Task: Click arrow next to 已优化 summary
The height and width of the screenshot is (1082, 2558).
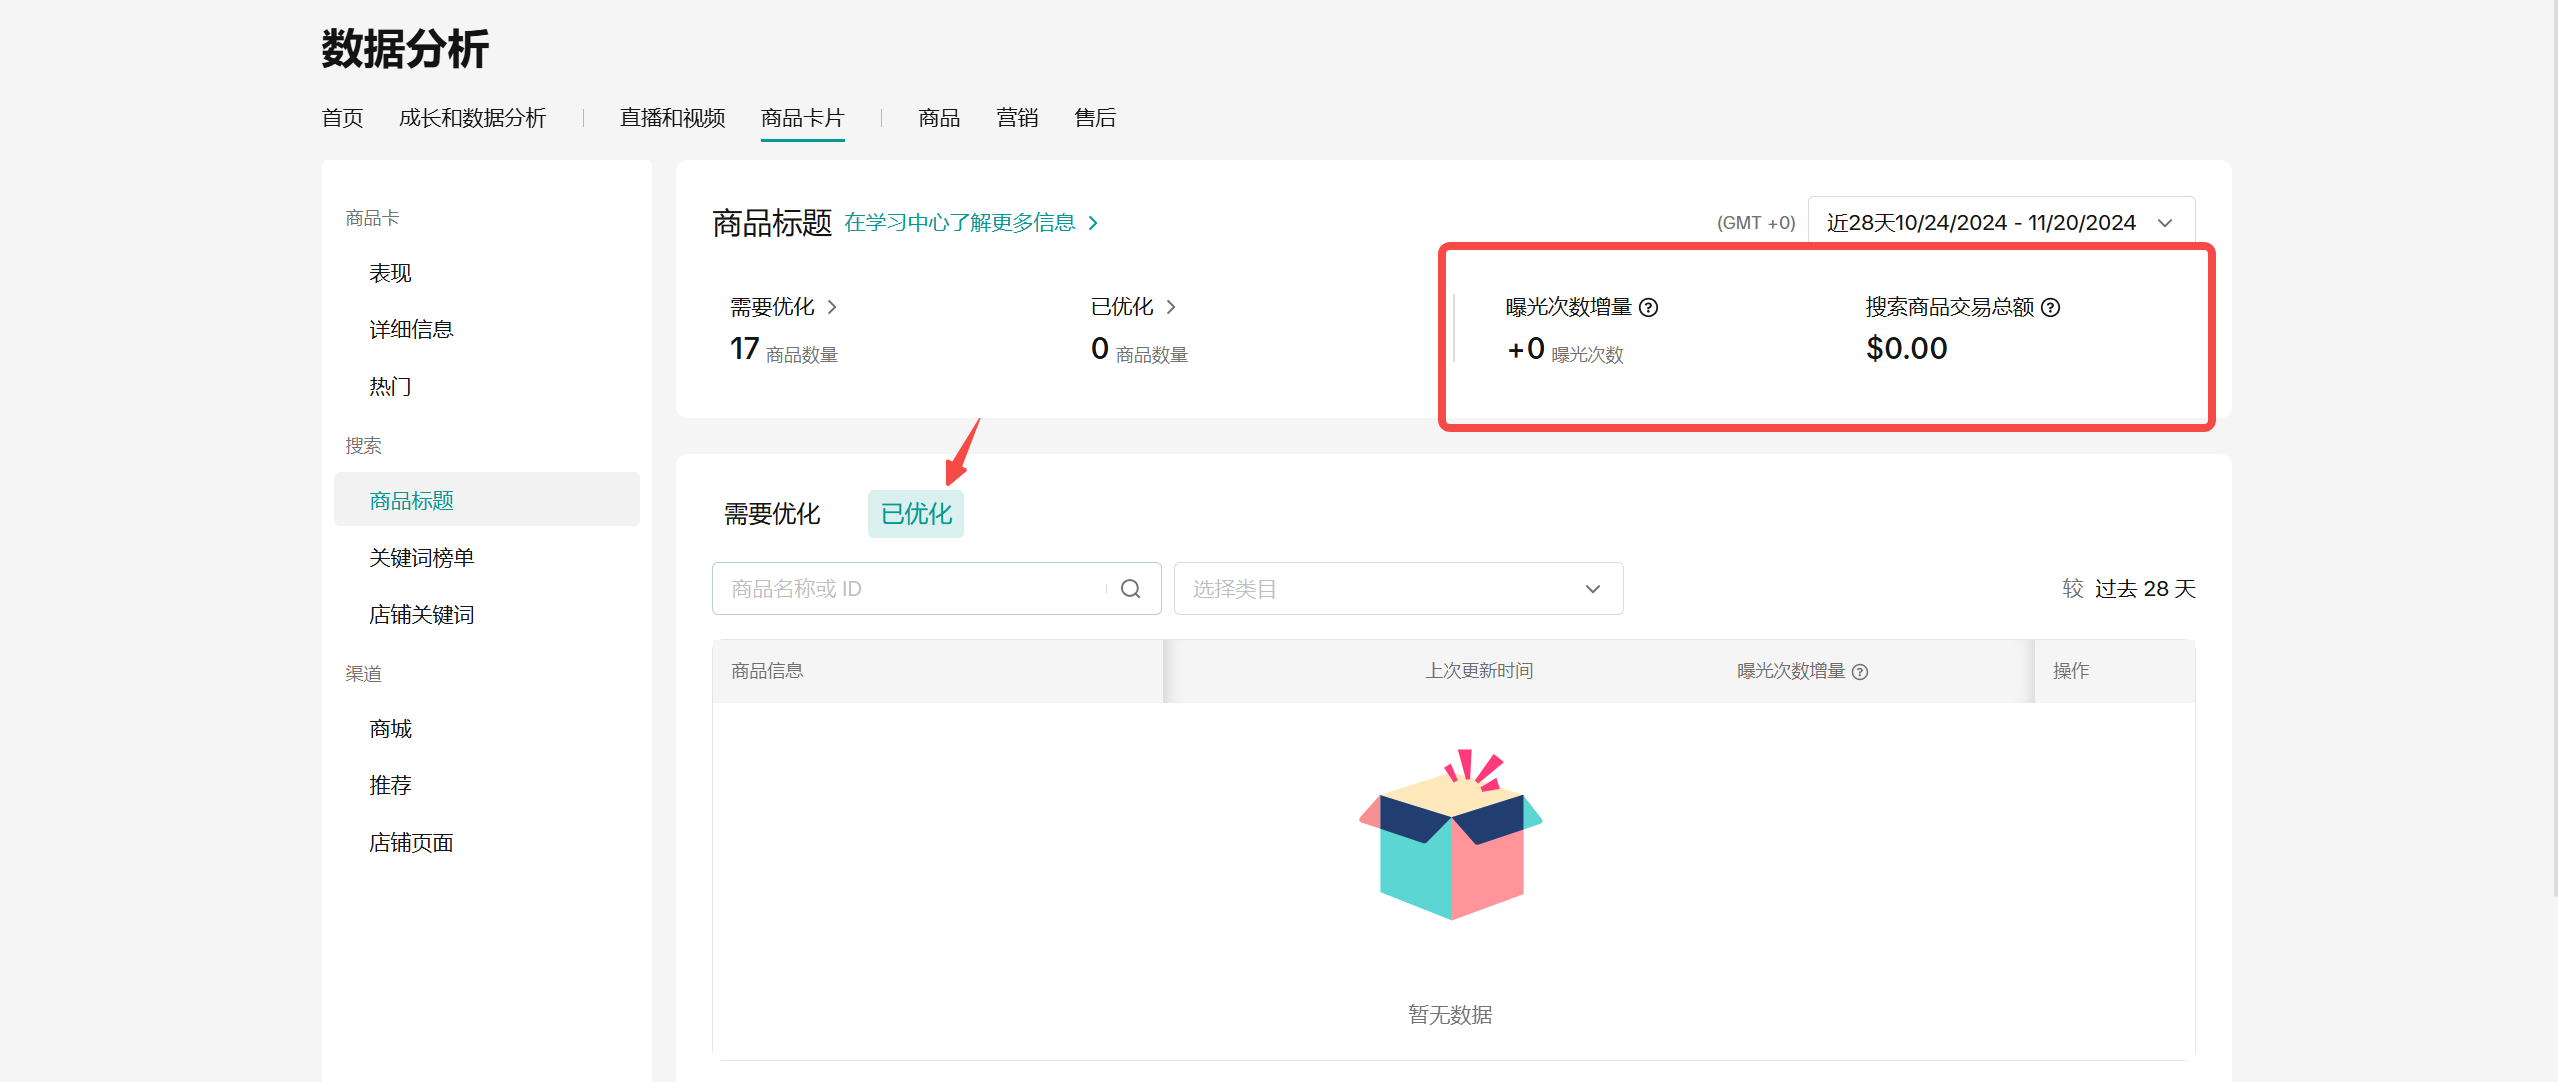Action: click(1171, 307)
